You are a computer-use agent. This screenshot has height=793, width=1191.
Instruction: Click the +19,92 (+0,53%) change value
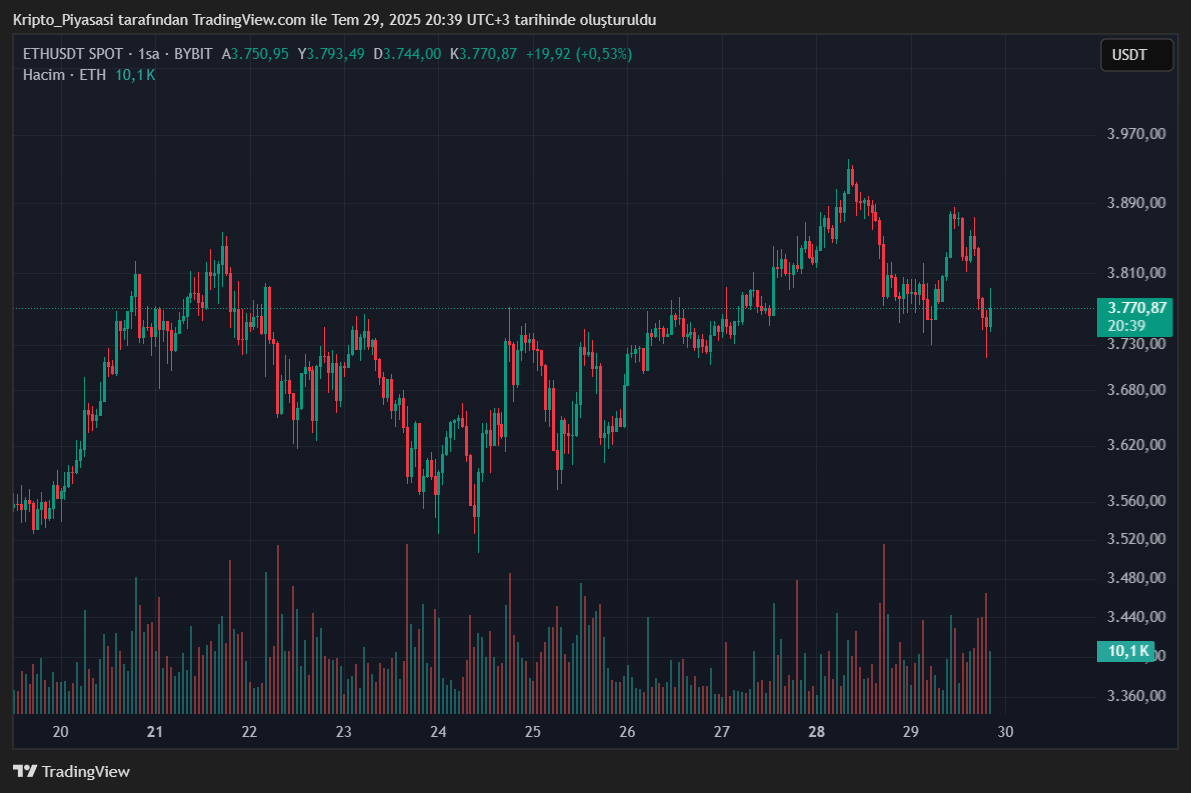click(x=579, y=54)
